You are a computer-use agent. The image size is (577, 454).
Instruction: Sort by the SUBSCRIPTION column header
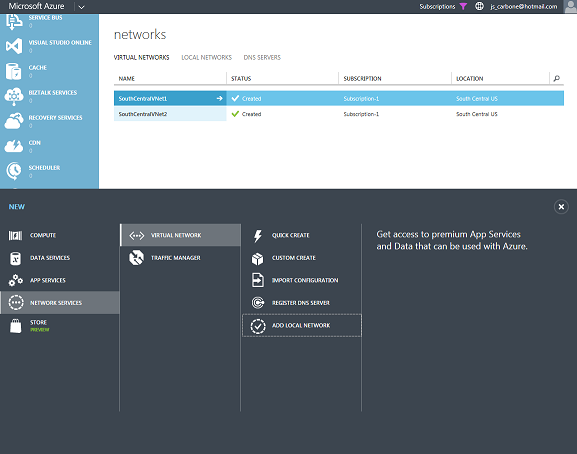click(362, 79)
